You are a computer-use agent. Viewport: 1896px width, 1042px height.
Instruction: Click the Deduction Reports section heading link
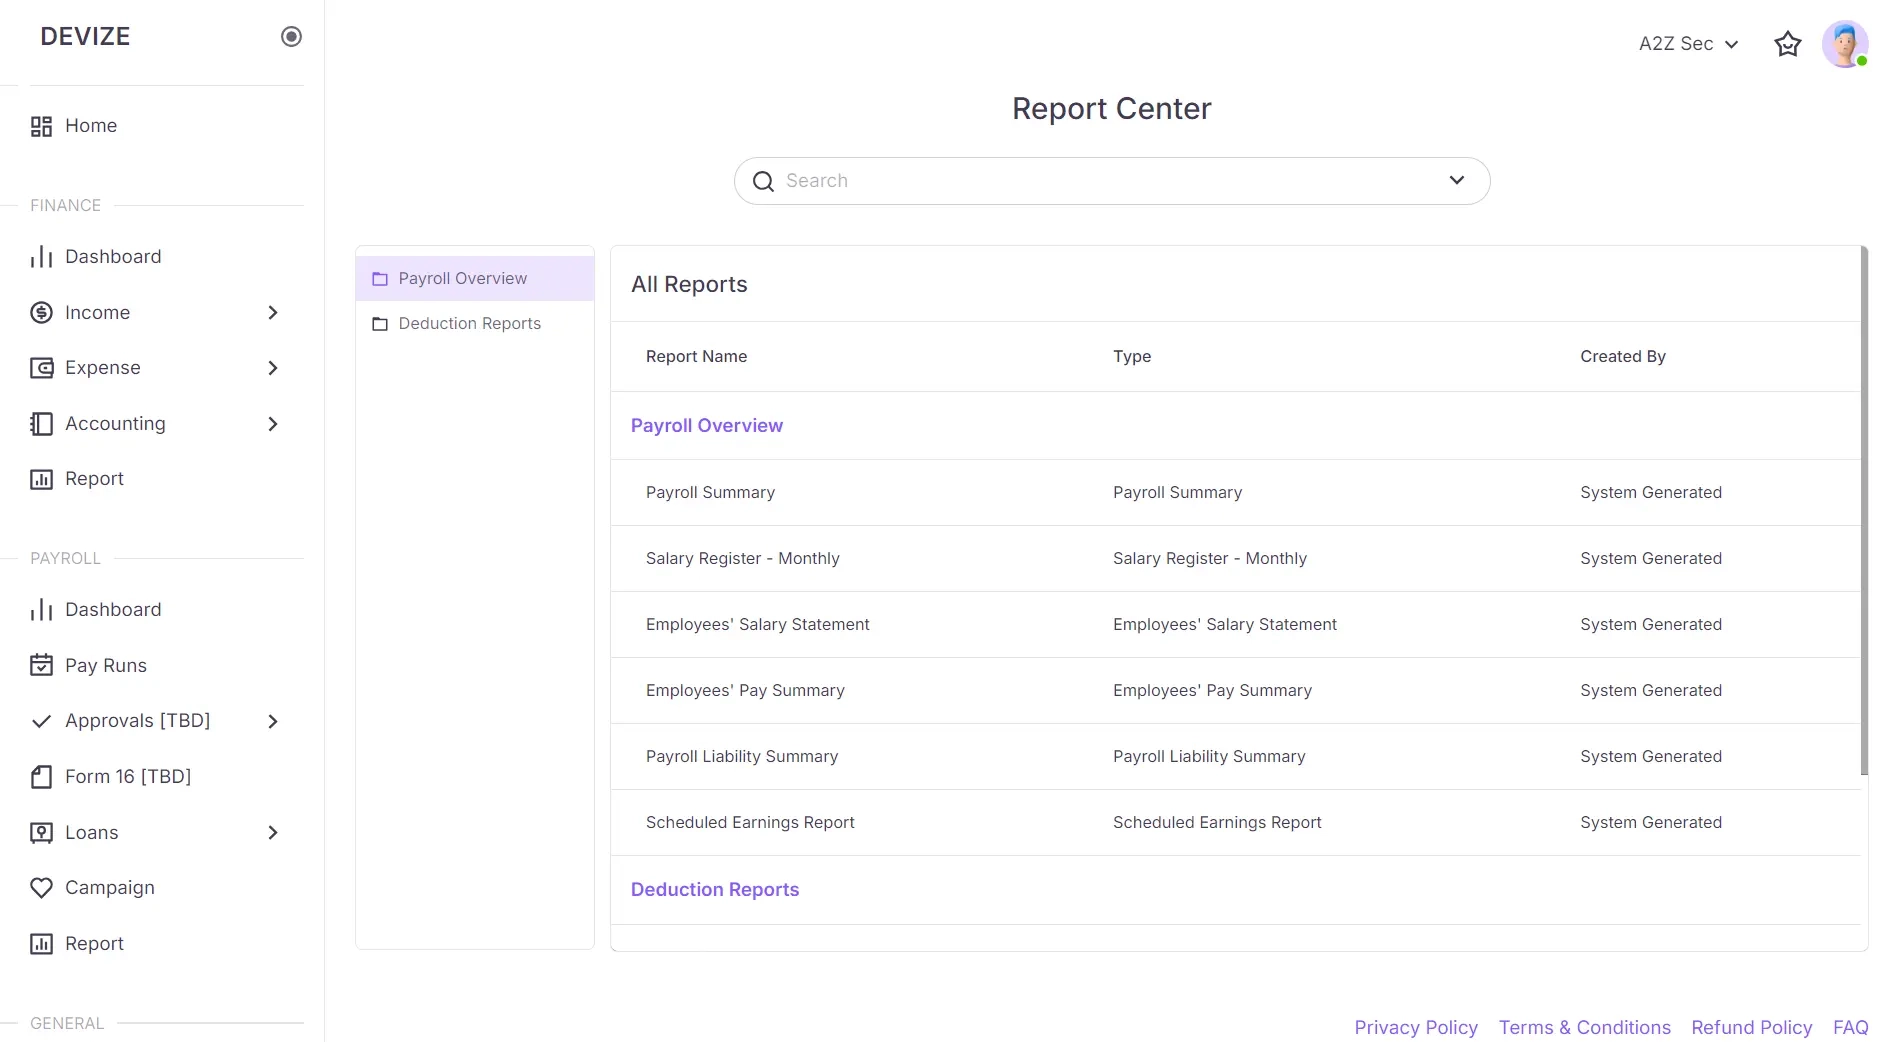(715, 890)
